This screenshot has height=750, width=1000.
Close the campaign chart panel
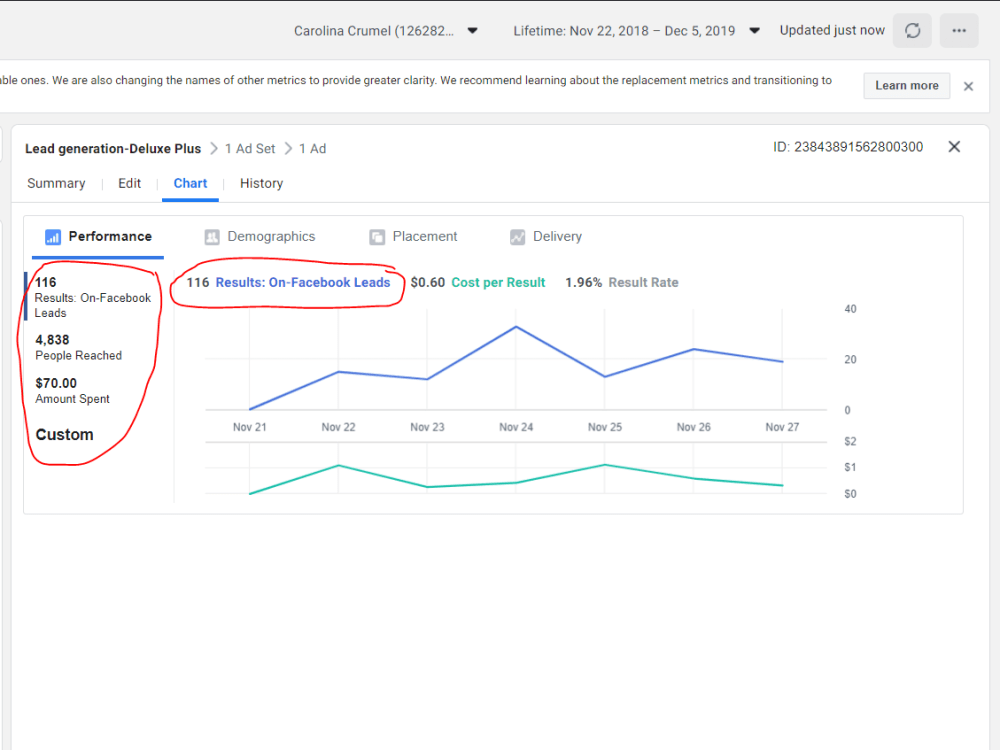click(954, 147)
